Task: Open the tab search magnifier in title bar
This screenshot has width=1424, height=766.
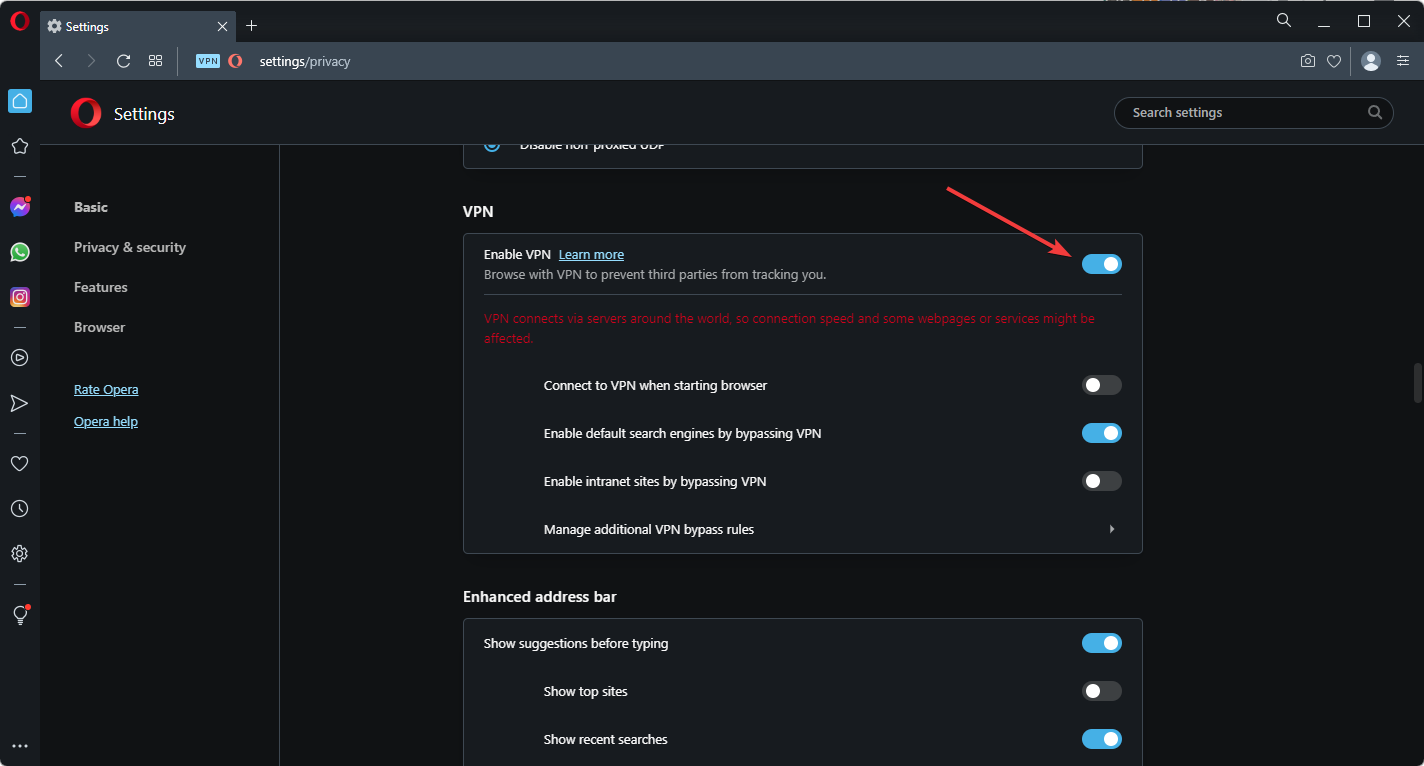Action: point(1284,20)
